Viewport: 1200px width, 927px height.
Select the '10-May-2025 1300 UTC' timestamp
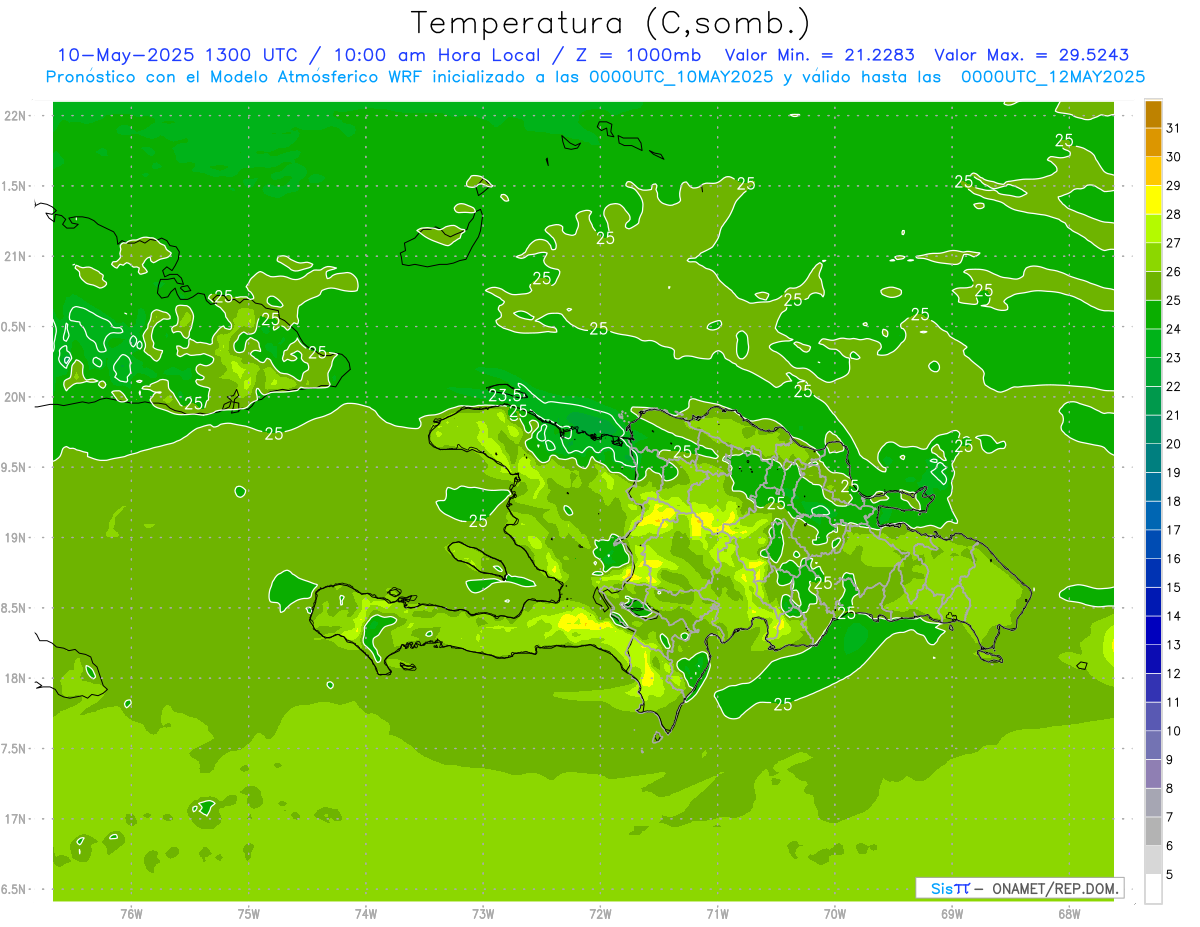(x=176, y=55)
